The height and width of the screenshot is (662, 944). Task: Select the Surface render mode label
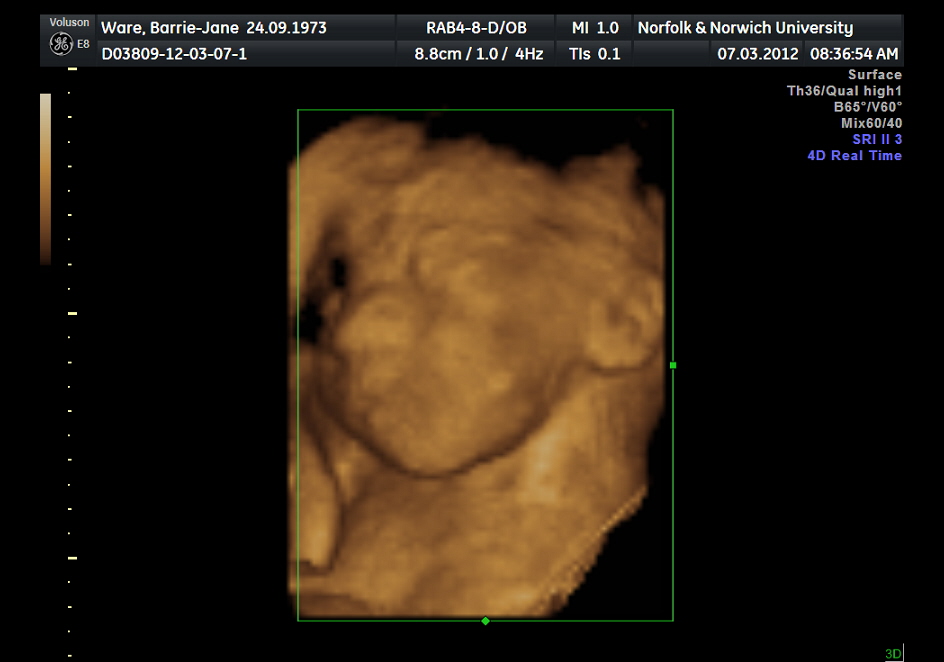pos(874,75)
